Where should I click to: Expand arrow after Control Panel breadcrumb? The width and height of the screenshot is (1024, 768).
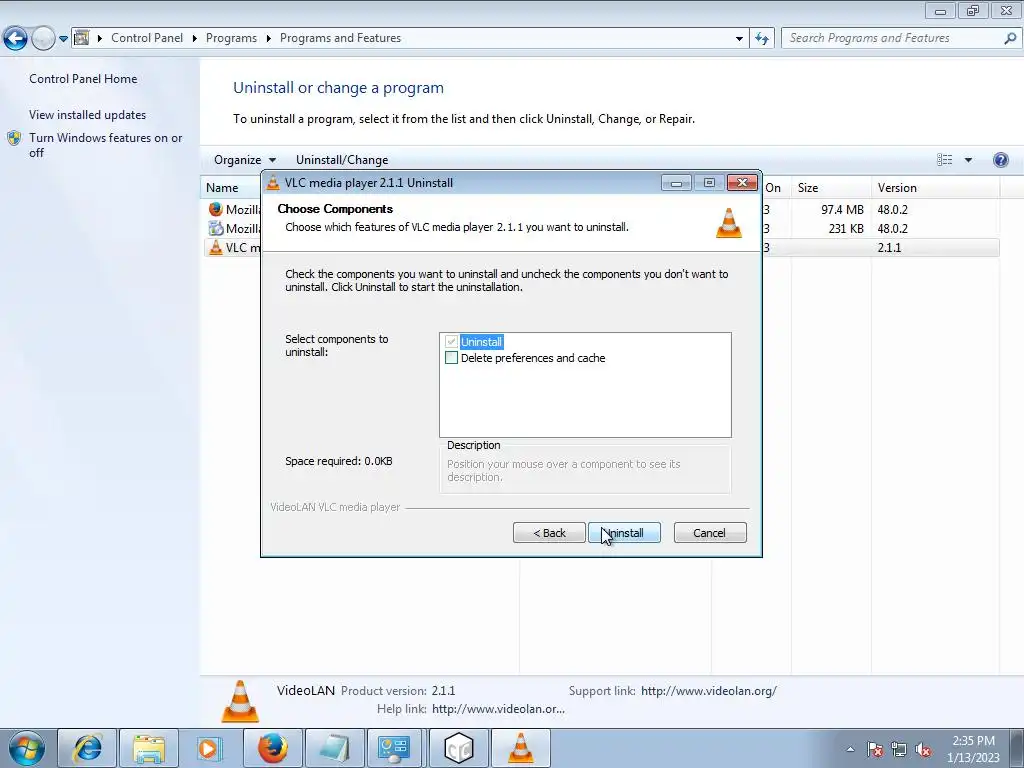195,39
